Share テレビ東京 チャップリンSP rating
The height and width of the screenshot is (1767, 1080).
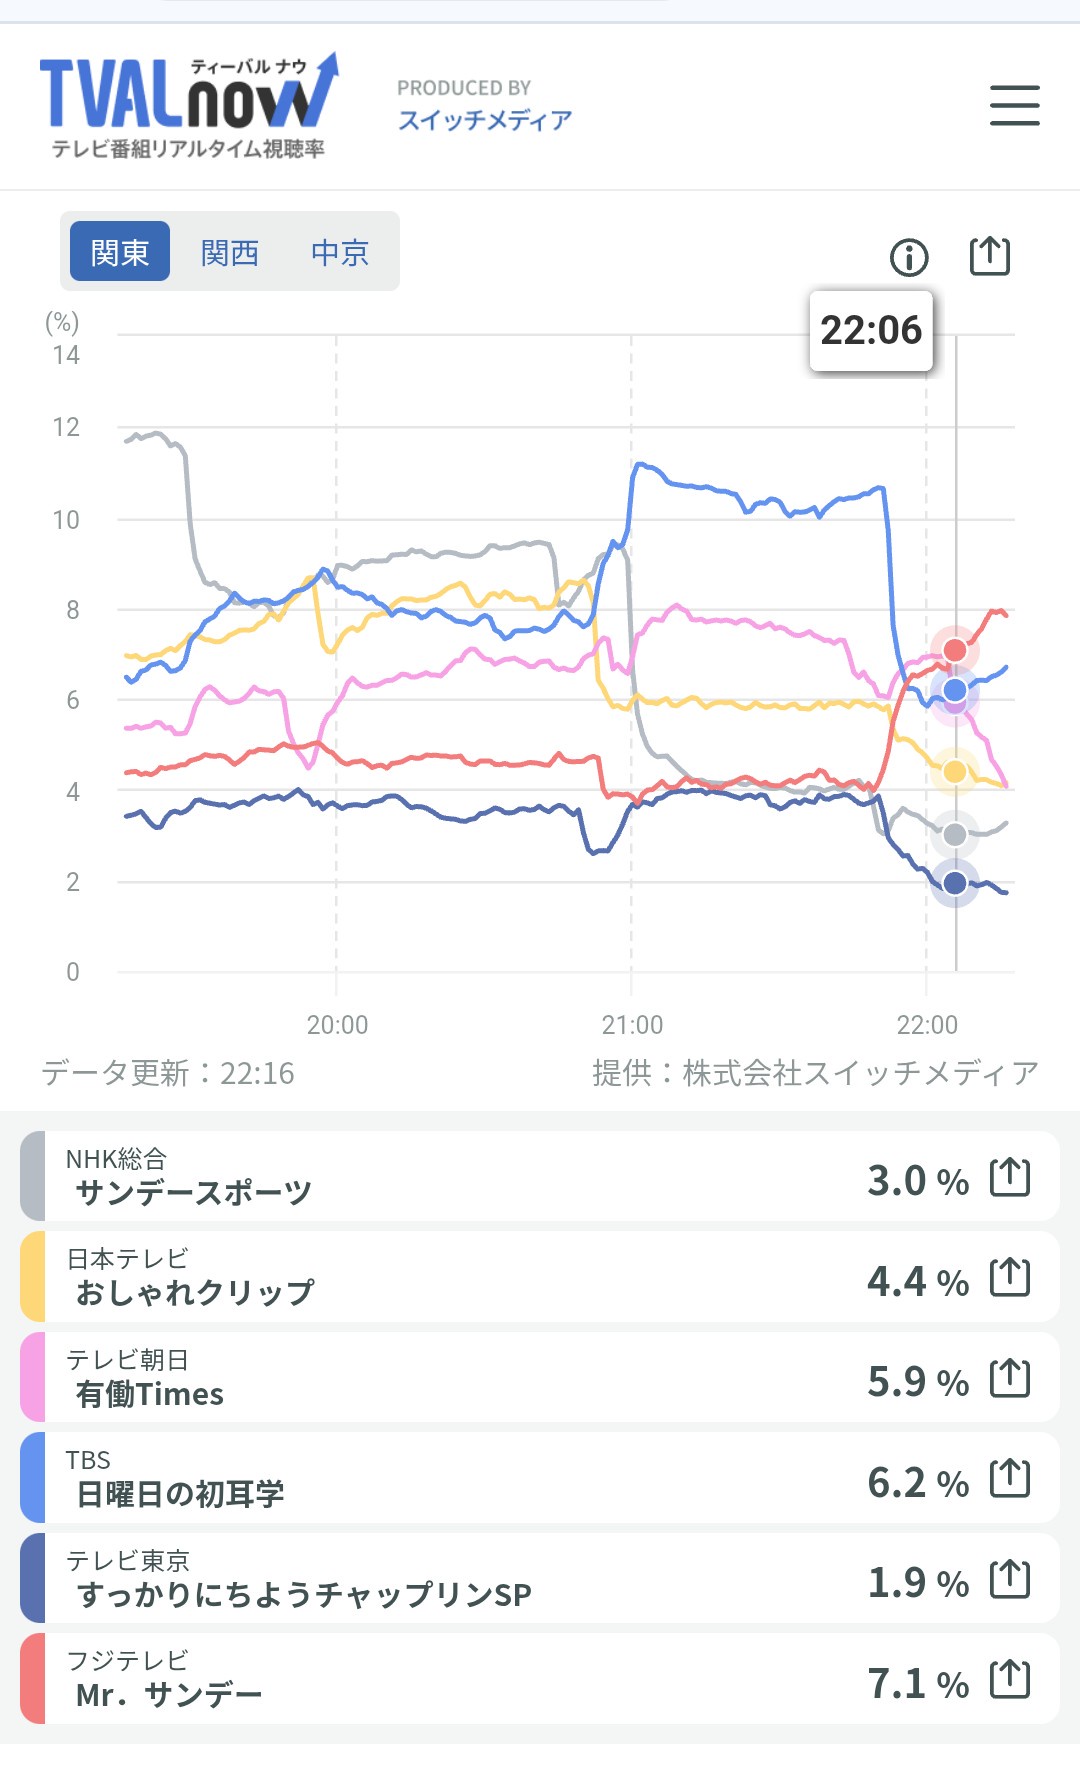1009,1580
